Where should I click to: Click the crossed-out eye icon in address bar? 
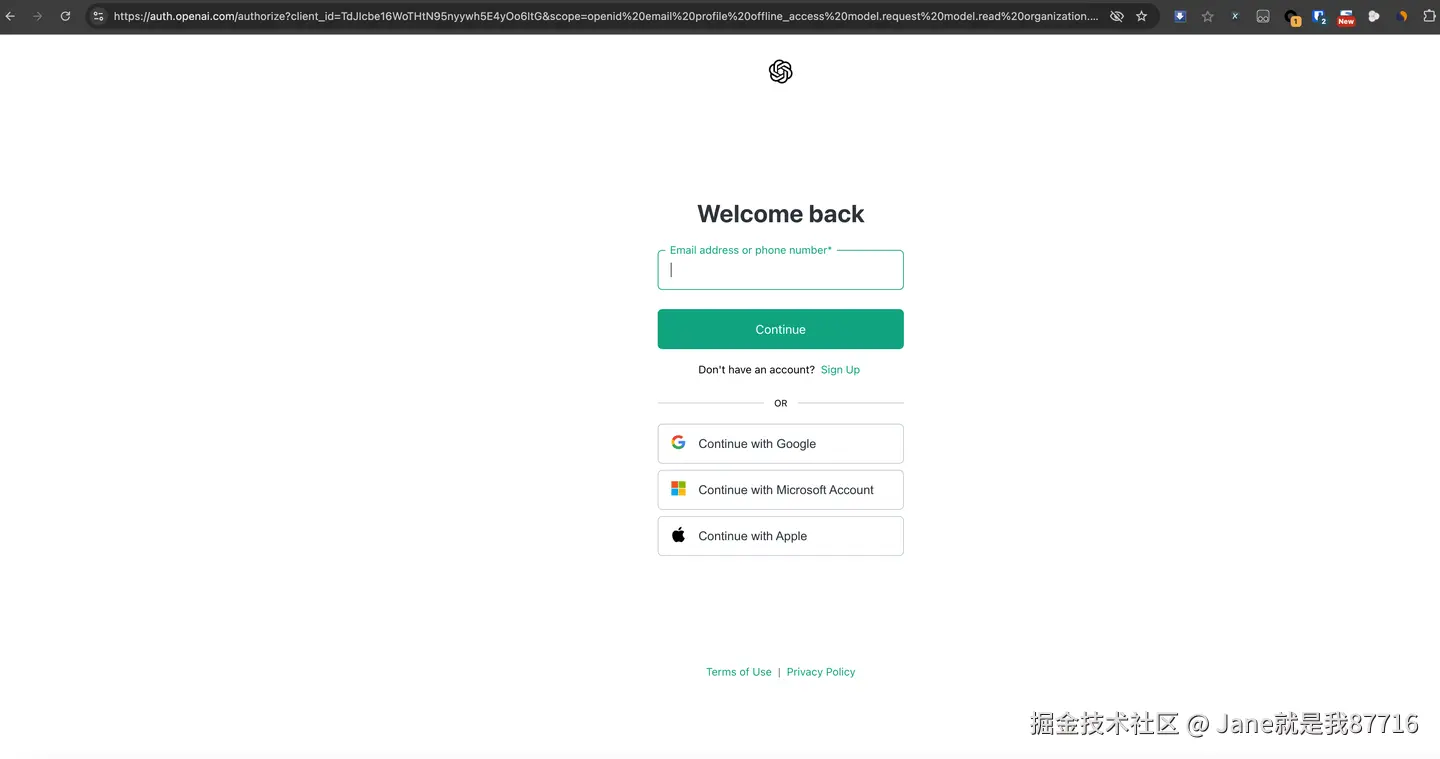tap(1117, 16)
